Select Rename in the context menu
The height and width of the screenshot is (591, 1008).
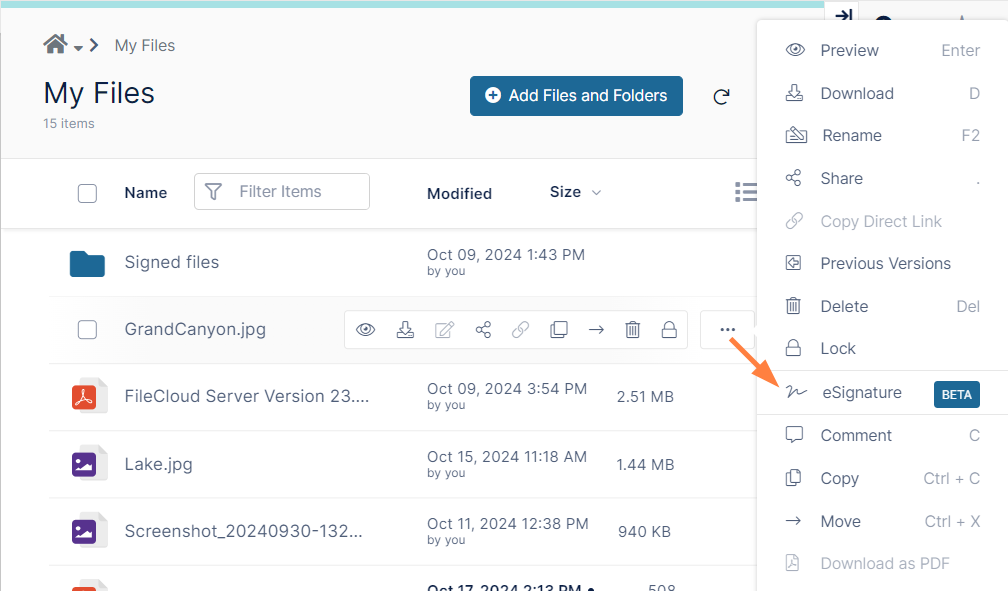coord(851,136)
